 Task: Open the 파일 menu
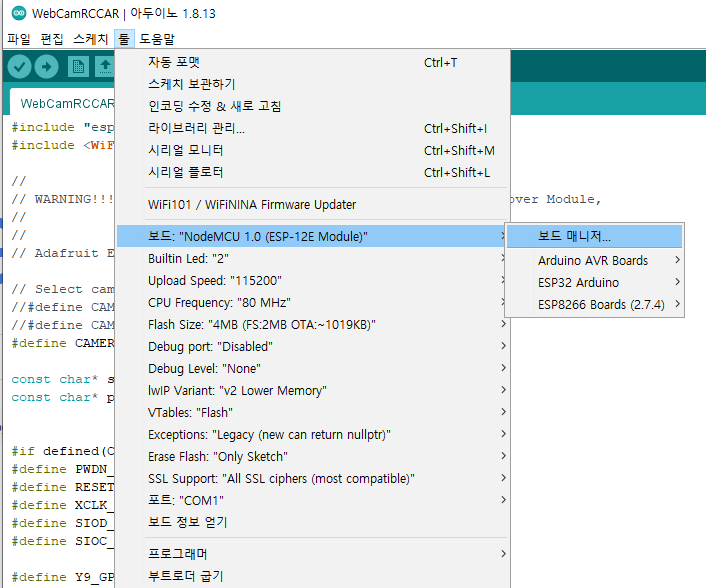click(x=19, y=39)
